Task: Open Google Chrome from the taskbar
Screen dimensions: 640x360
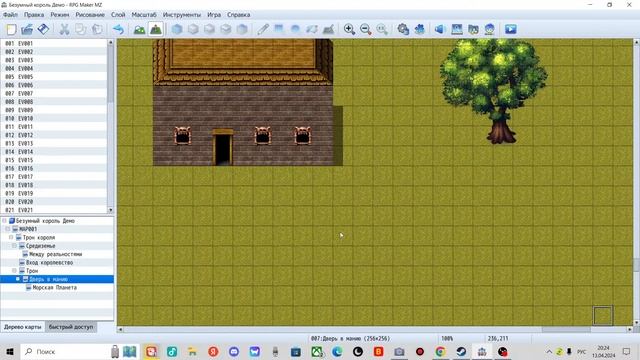Action: [x=440, y=351]
